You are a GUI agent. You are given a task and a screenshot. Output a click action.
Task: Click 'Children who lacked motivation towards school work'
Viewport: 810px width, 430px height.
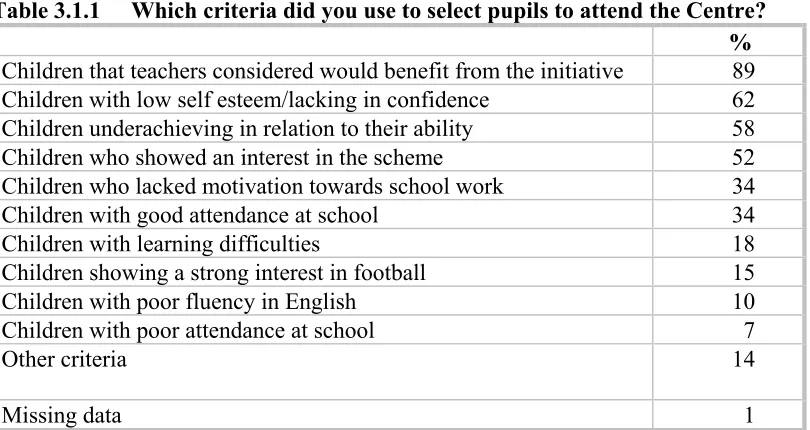pyautogui.click(x=252, y=187)
